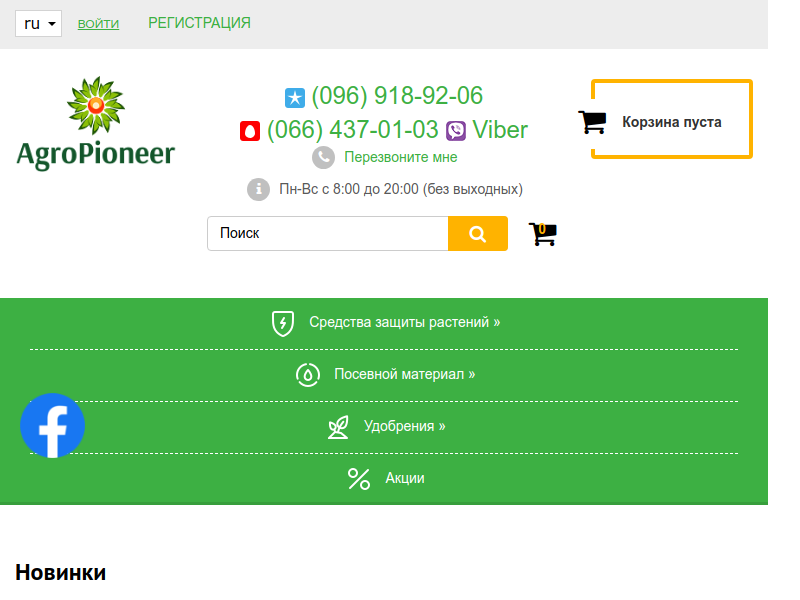800x600 pixels.
Task: Expand the Удобрения menu
Action: coord(405,426)
